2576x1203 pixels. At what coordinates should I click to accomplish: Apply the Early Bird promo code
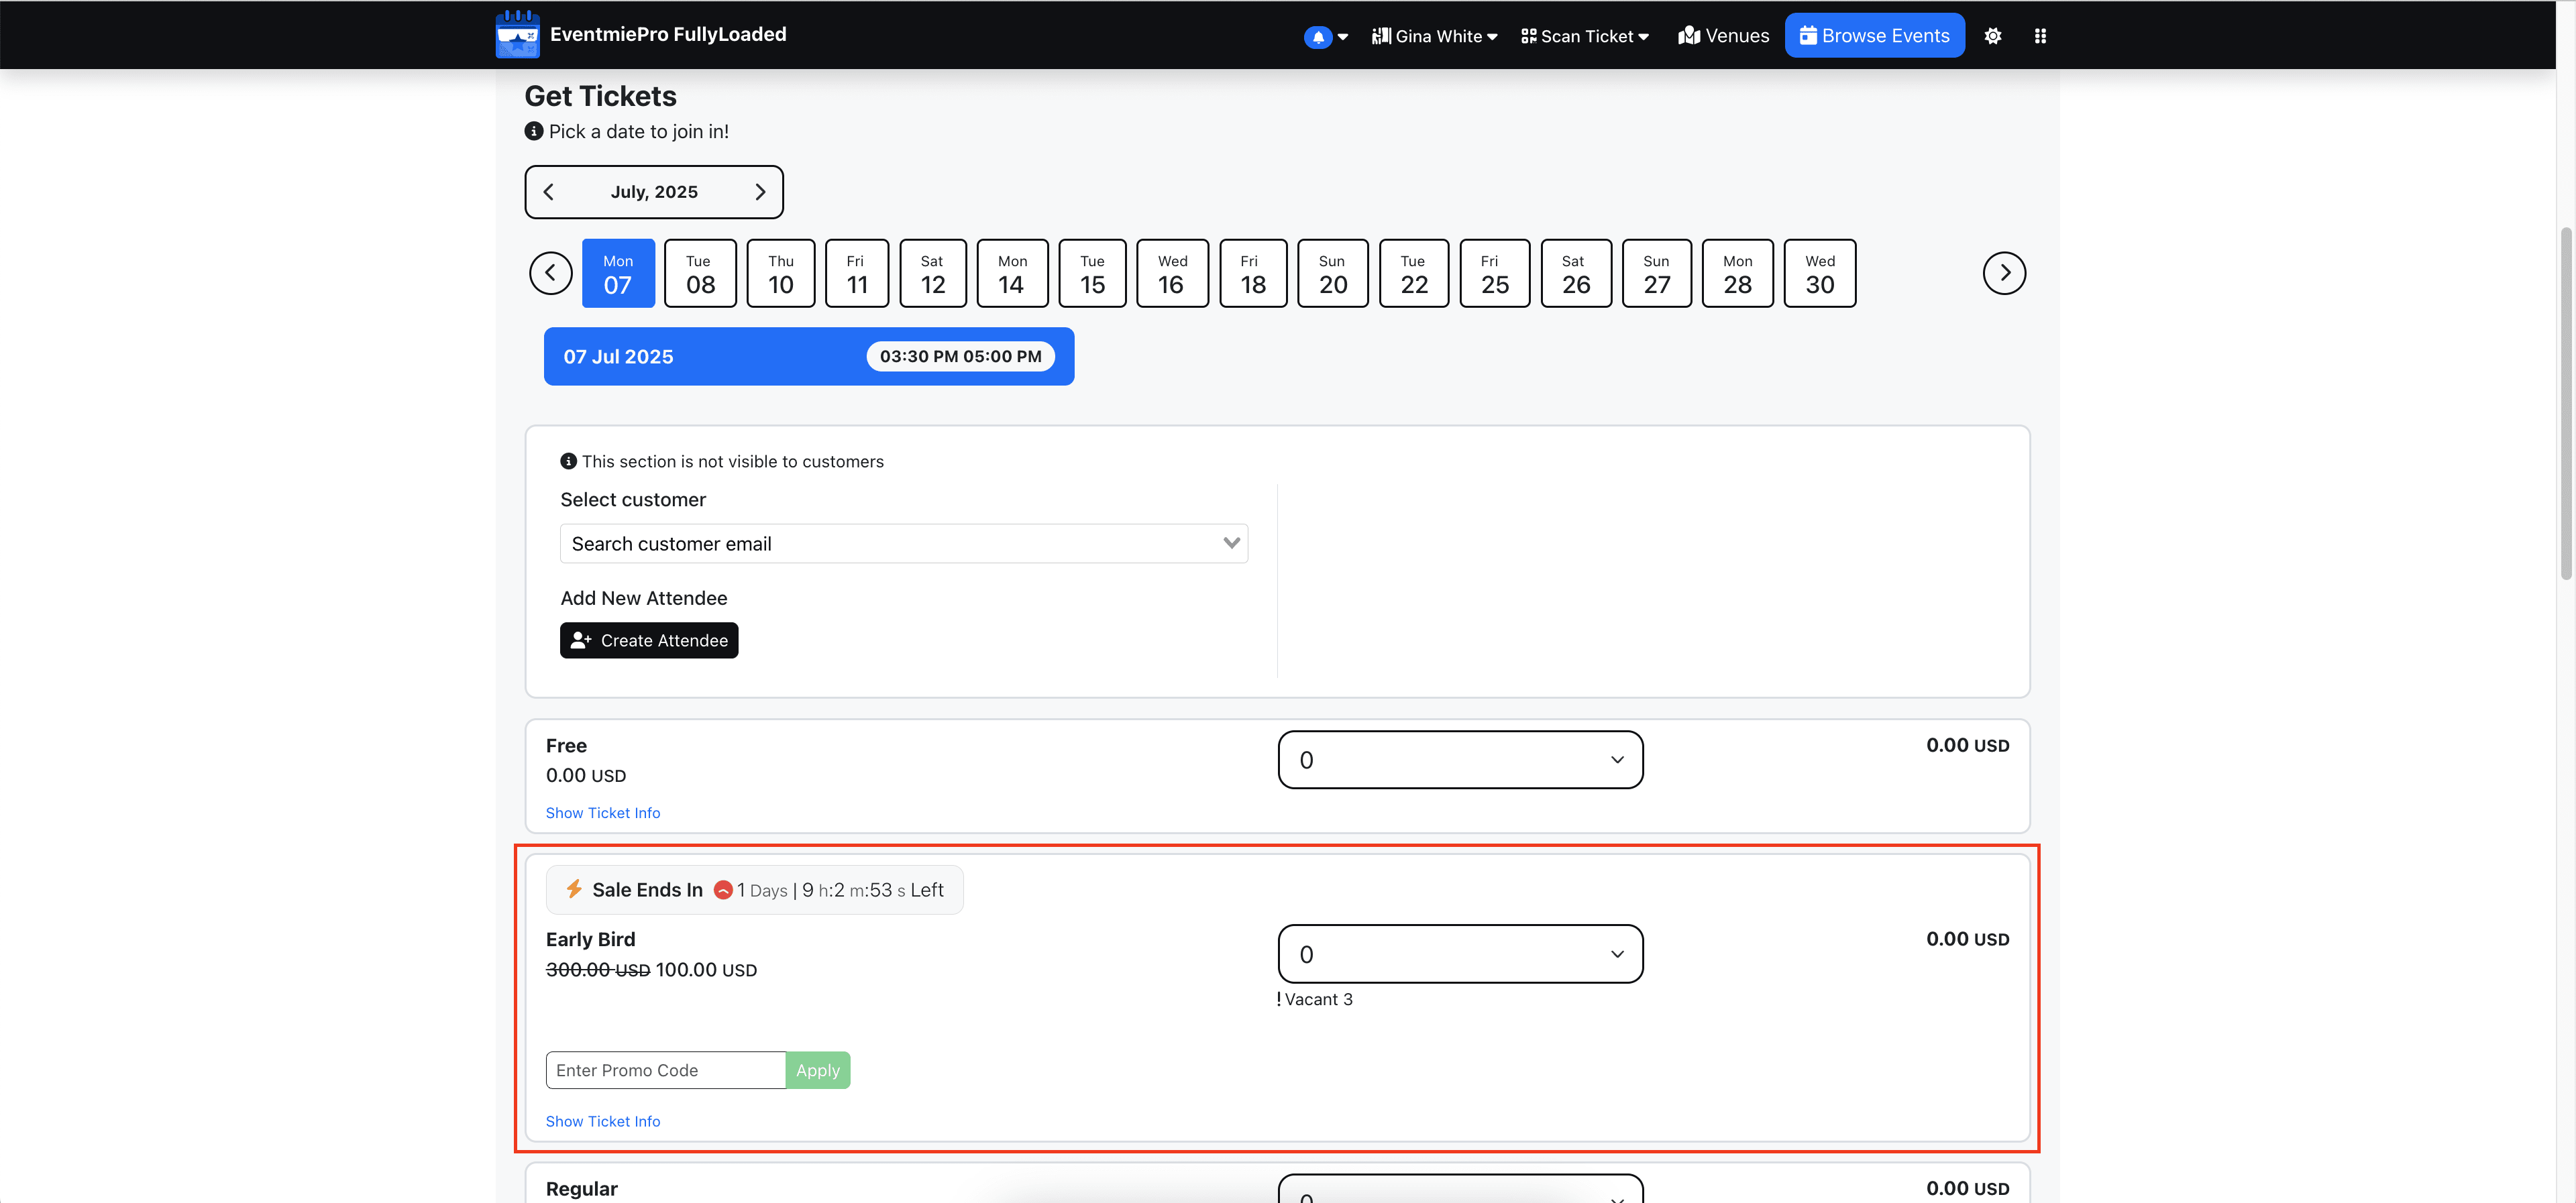(818, 1070)
